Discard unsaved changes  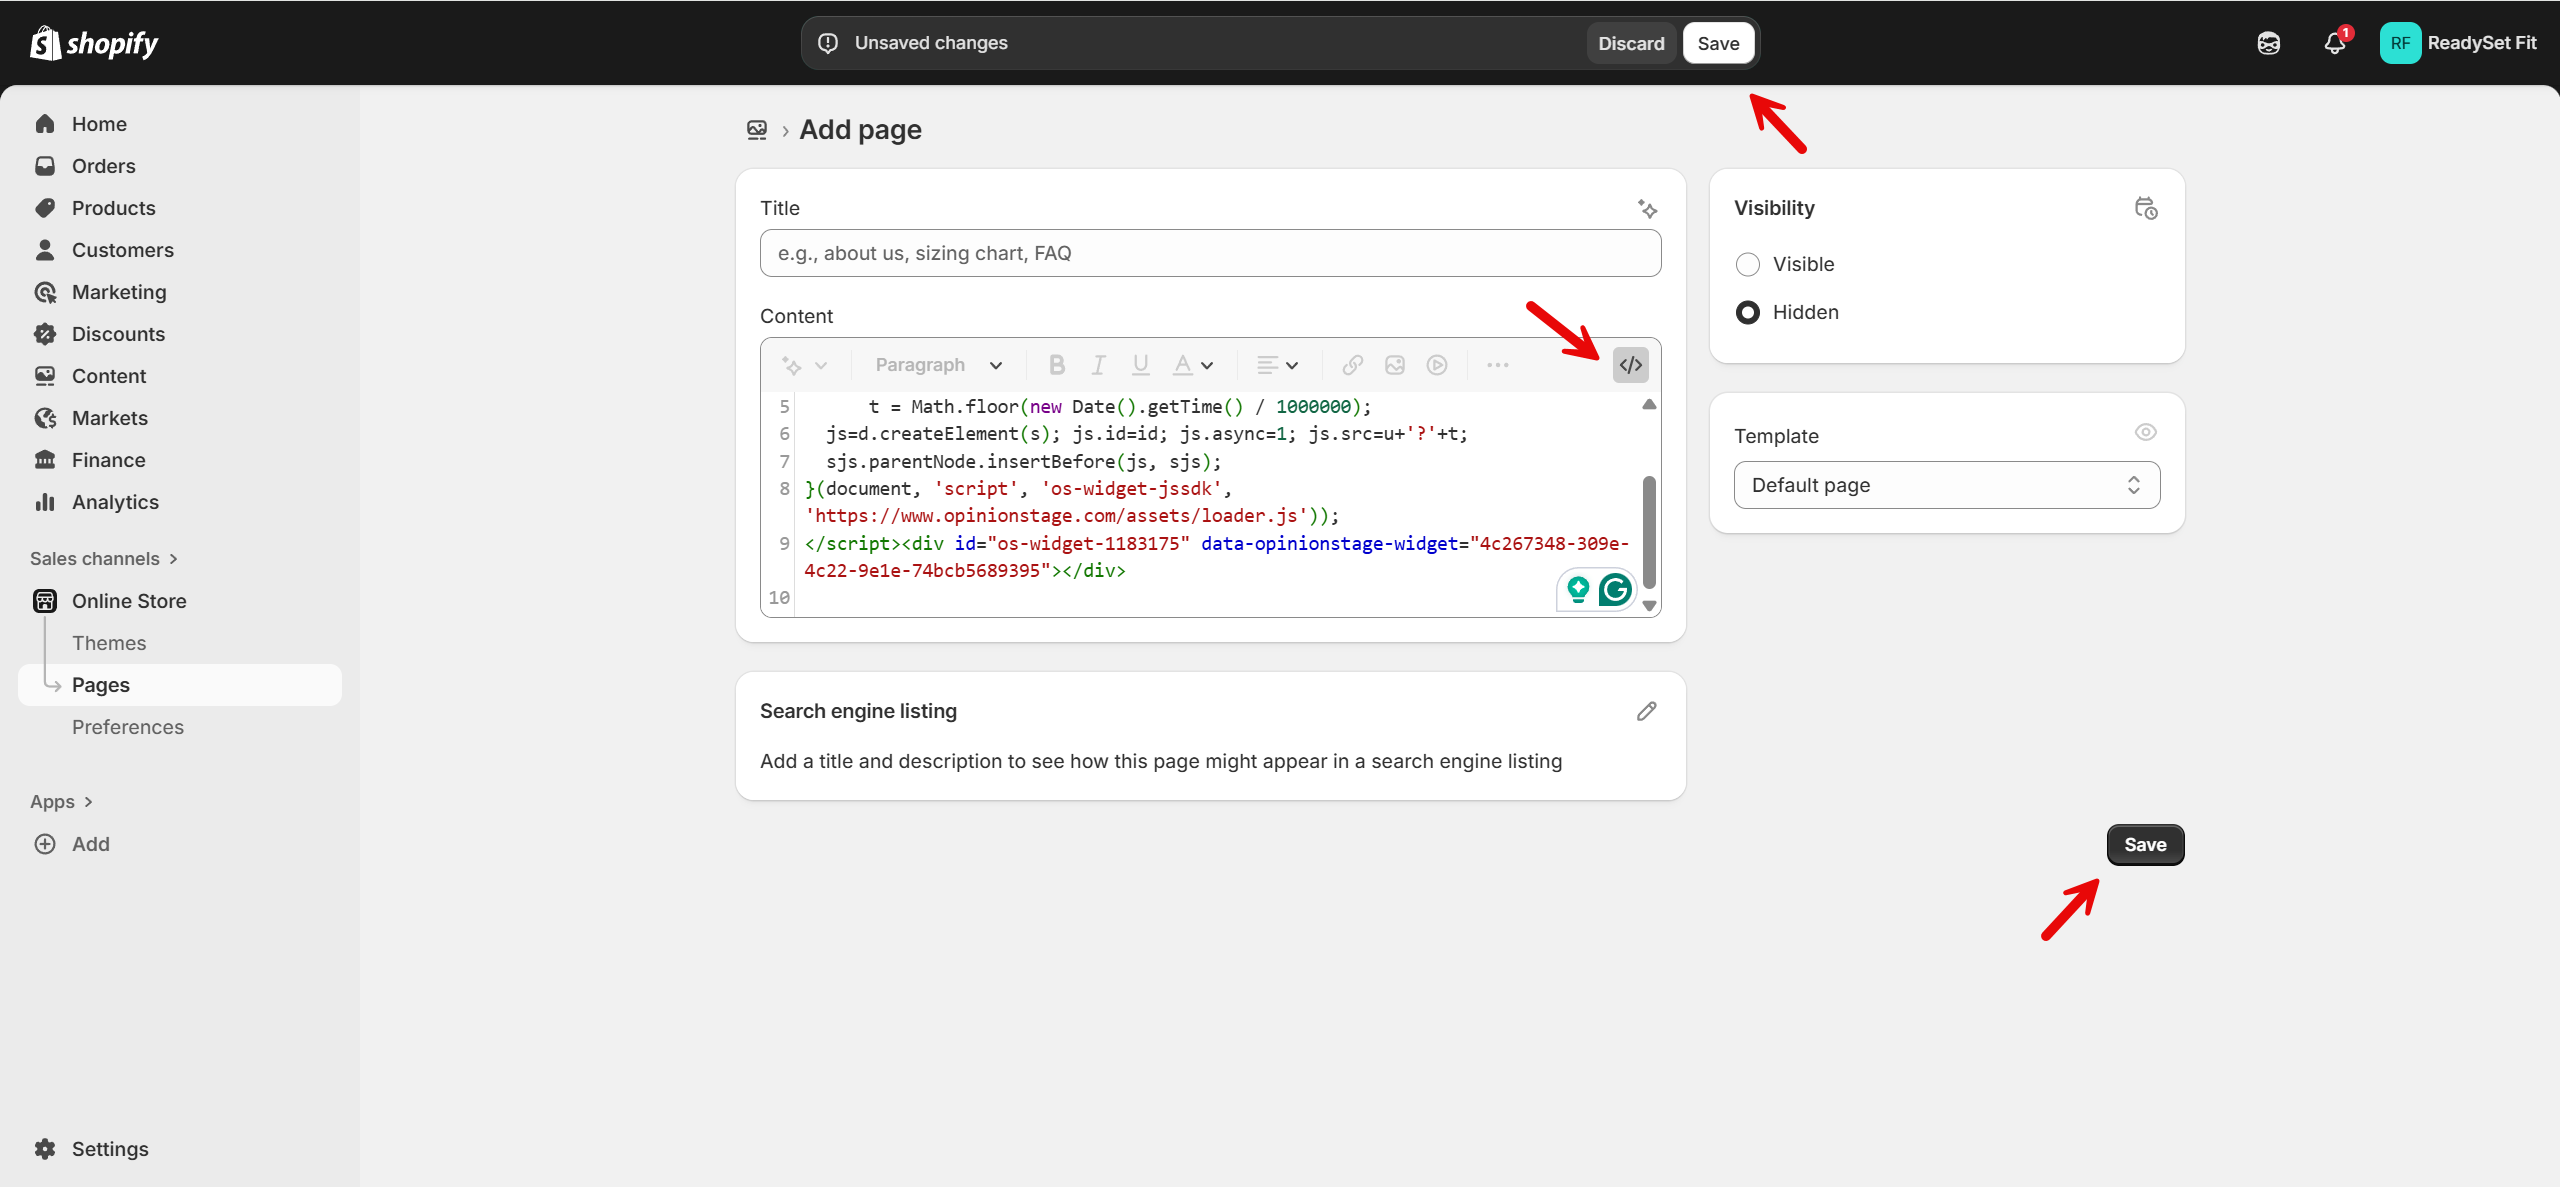1630,42
